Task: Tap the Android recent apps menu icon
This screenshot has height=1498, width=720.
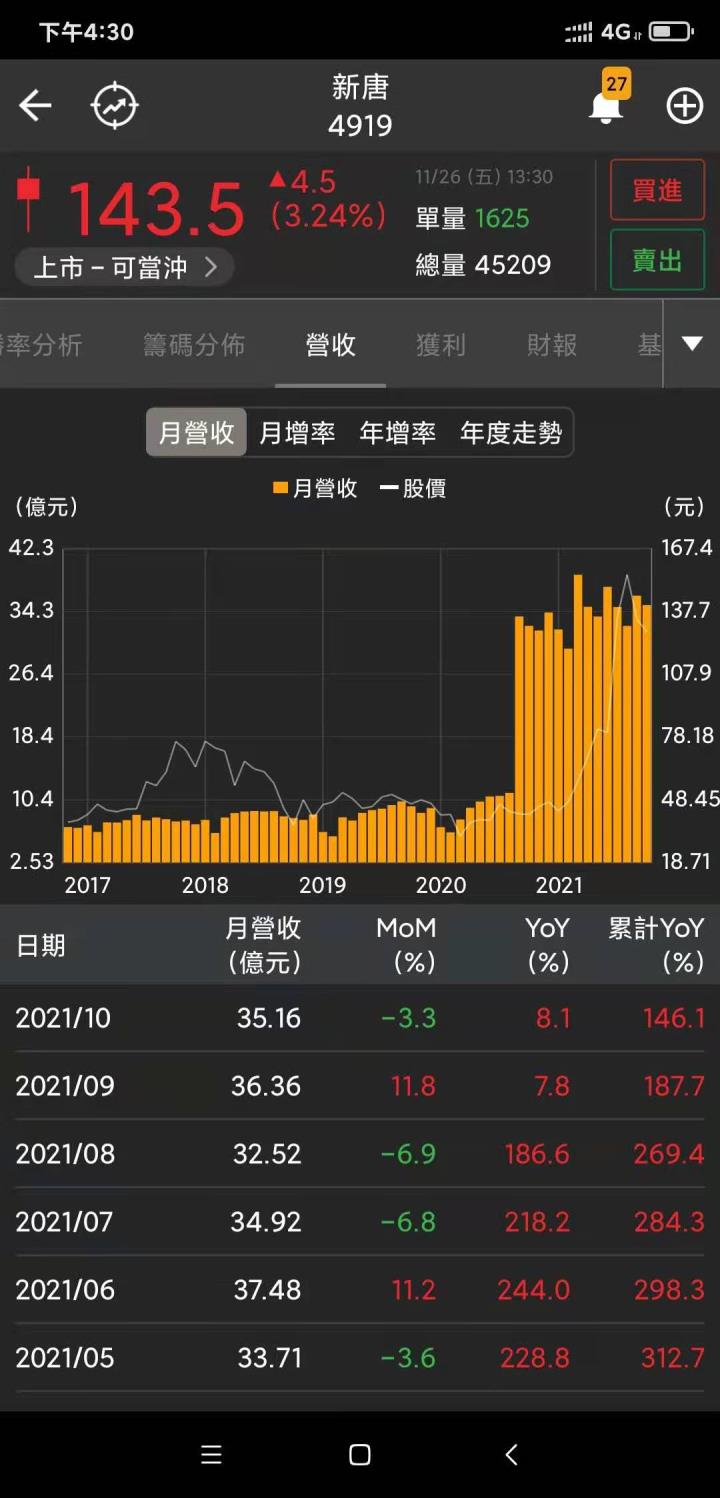Action: click(x=211, y=1455)
